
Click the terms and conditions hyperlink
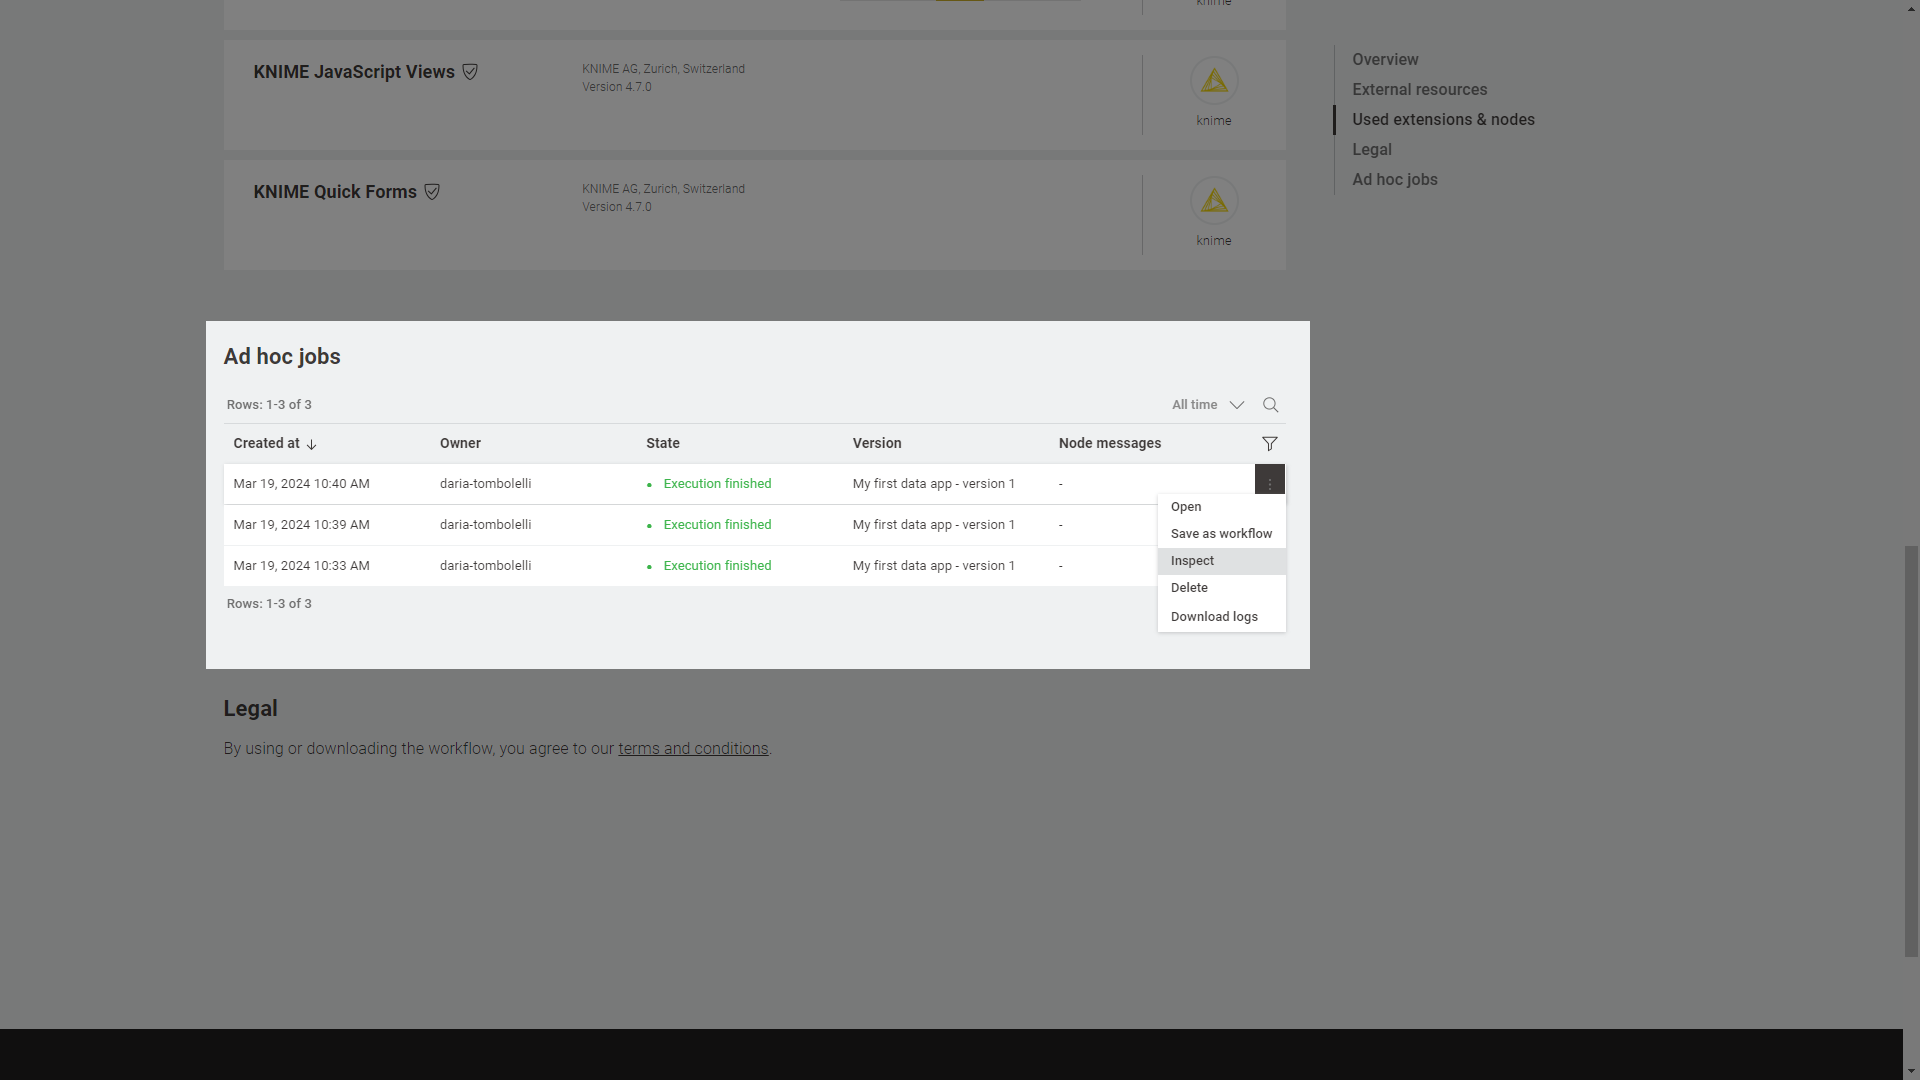pyautogui.click(x=692, y=748)
